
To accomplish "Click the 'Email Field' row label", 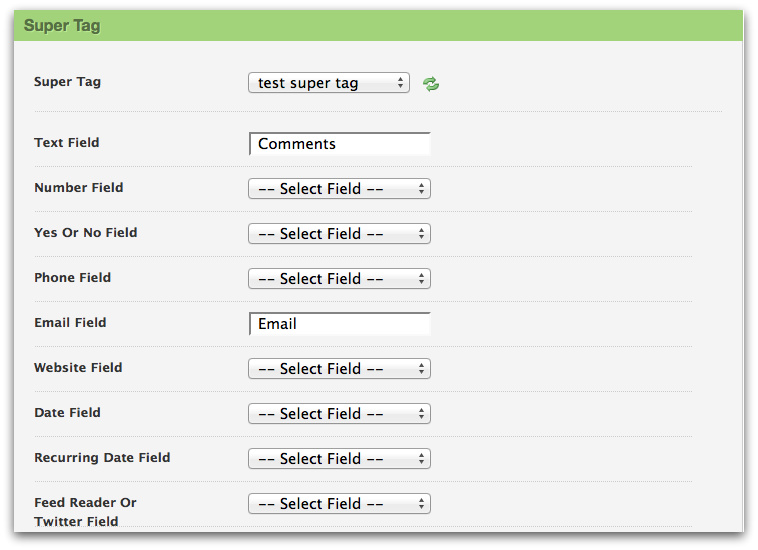I will point(70,323).
